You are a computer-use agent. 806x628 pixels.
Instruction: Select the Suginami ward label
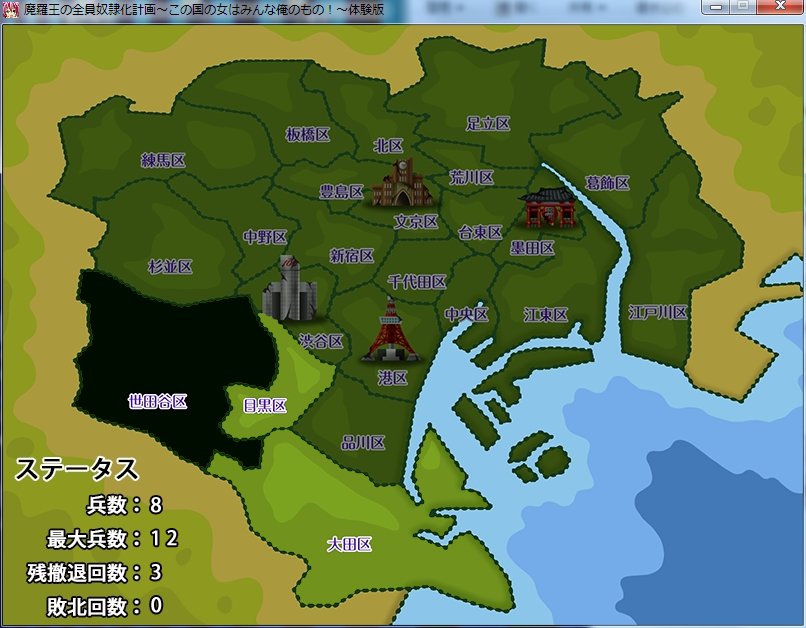click(x=170, y=266)
